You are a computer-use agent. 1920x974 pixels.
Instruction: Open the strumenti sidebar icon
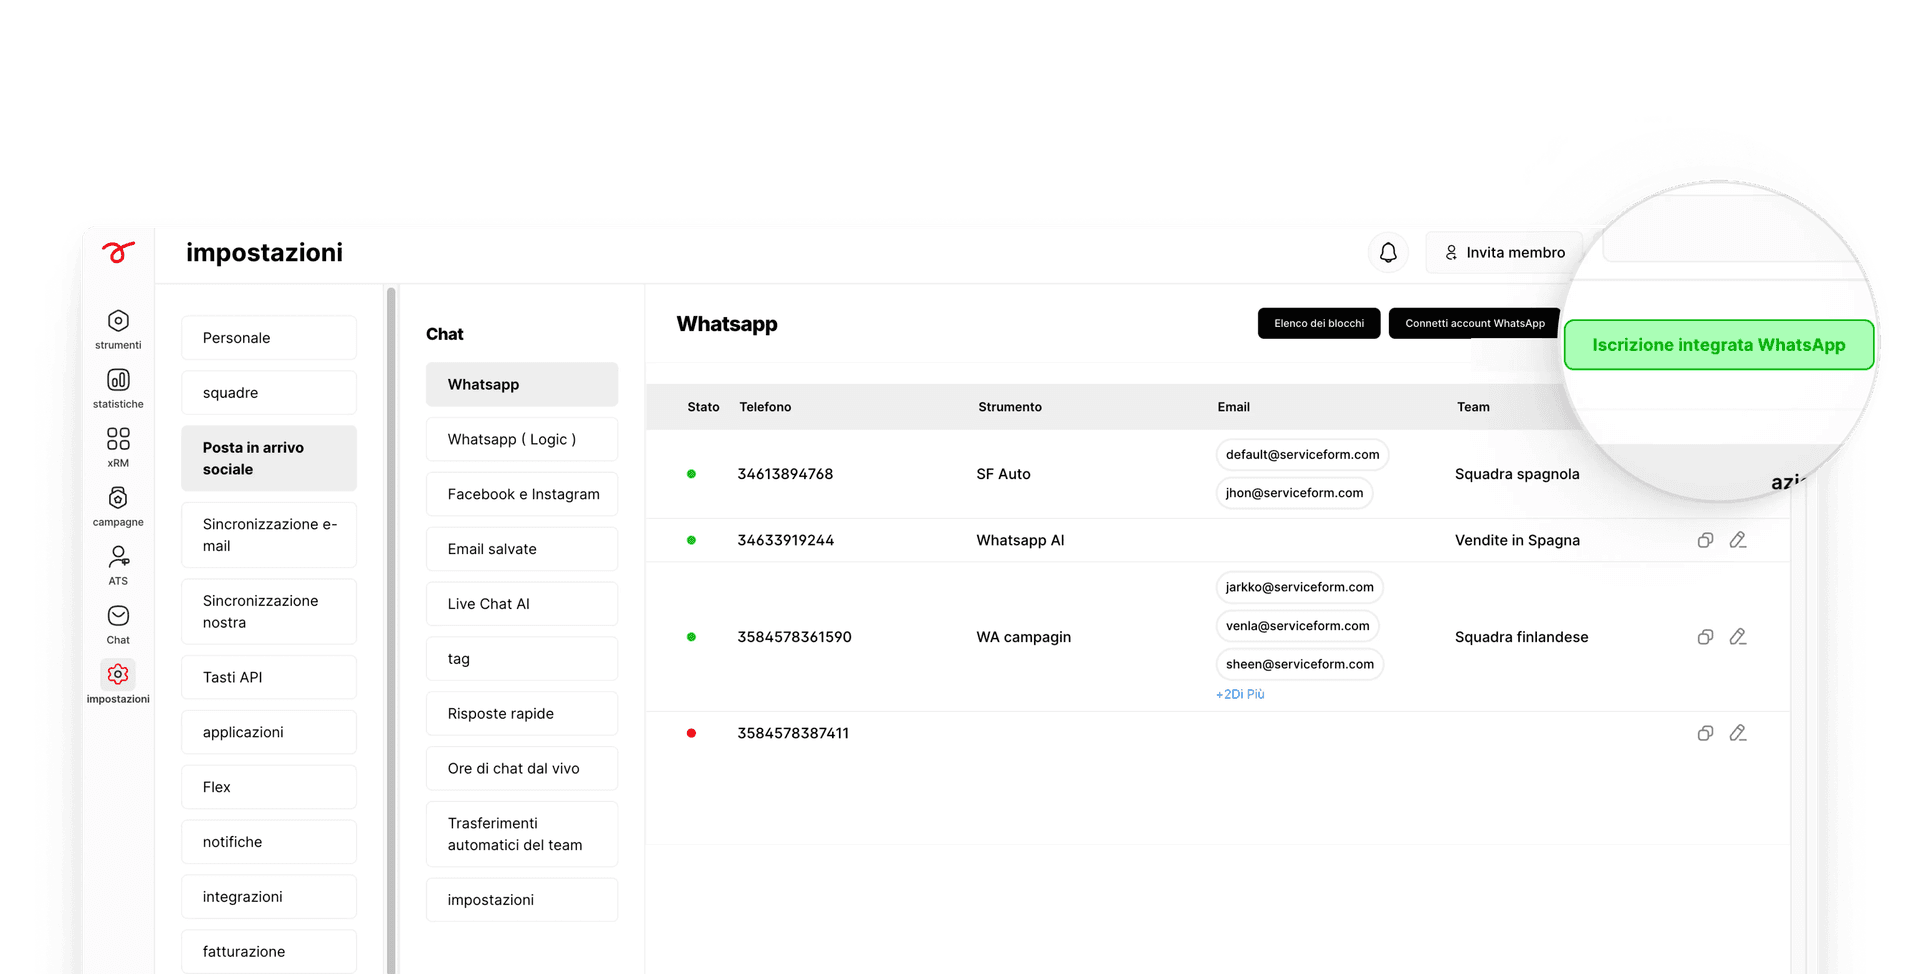(118, 328)
